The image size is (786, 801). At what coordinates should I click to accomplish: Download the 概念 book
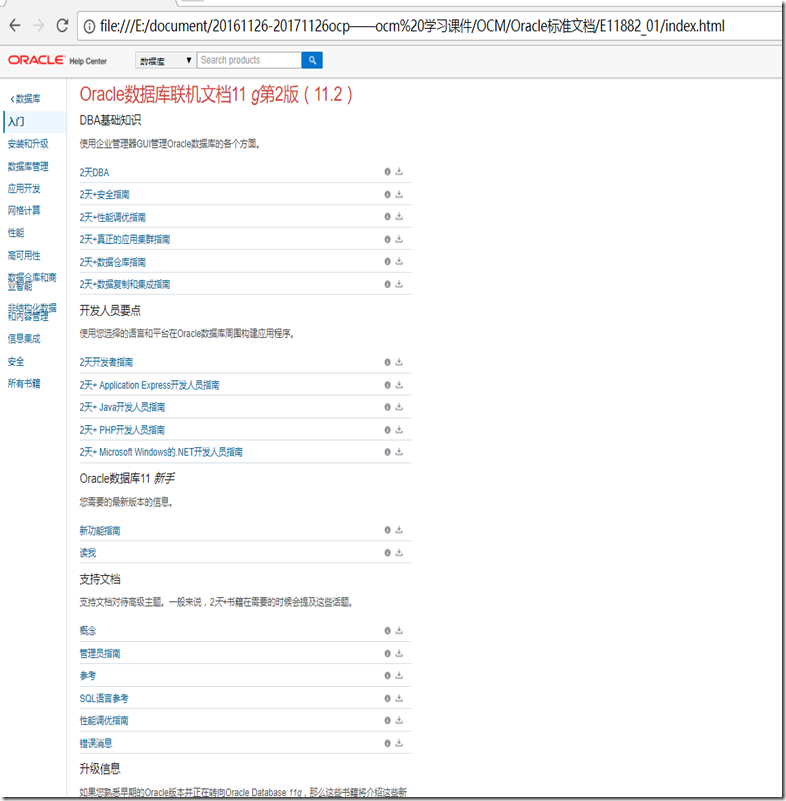399,631
